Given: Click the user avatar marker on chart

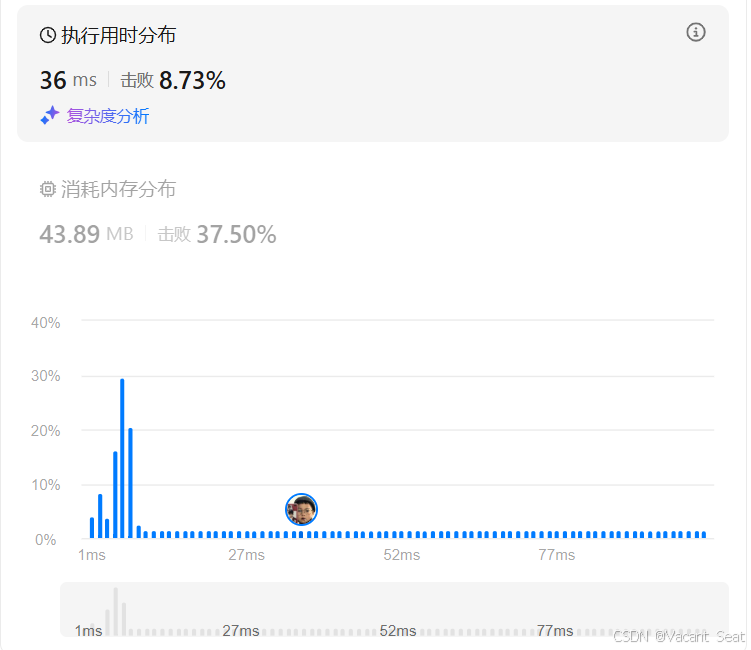Looking at the screenshot, I should tap(301, 509).
